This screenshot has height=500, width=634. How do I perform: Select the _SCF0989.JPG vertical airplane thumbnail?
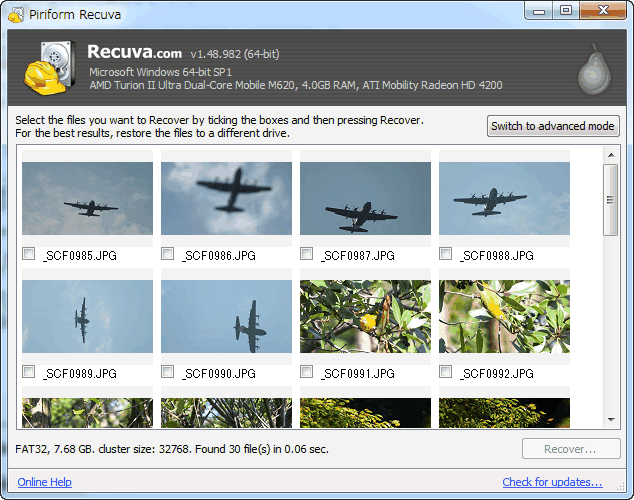87,316
